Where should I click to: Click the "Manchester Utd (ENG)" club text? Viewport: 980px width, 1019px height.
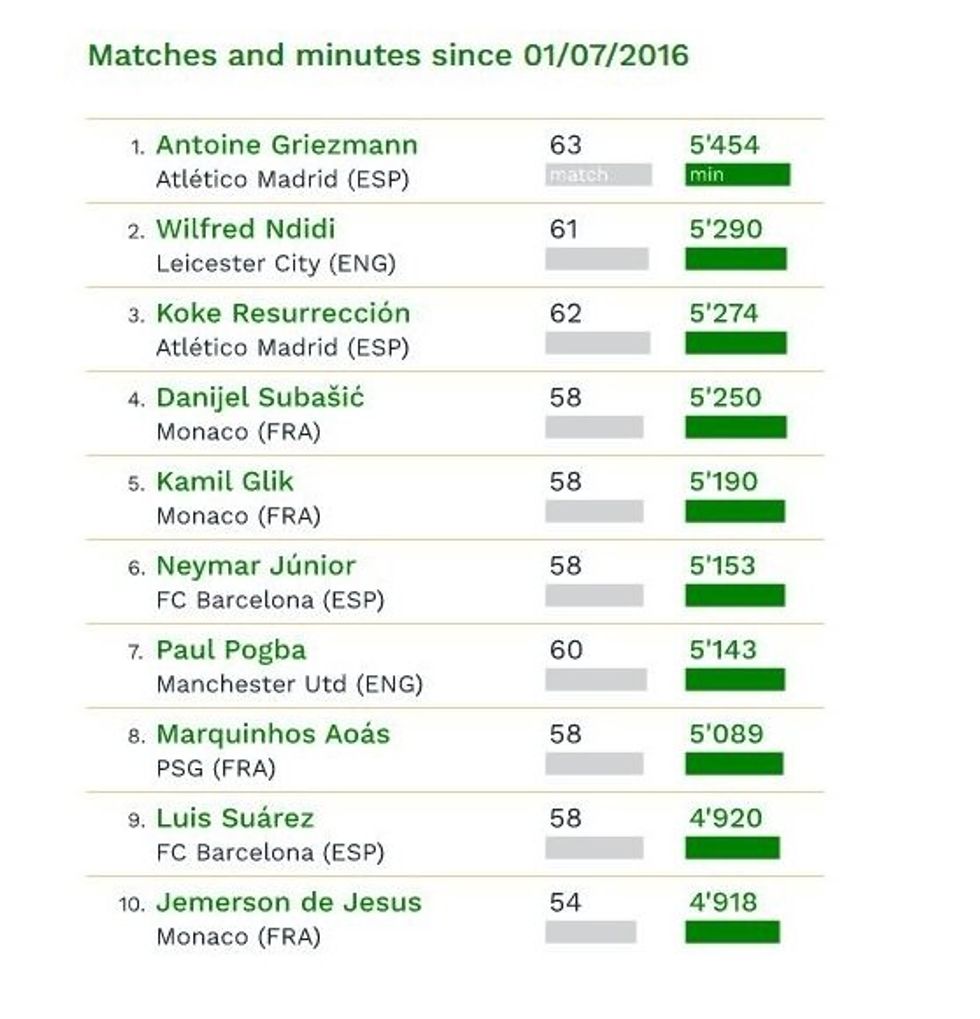[289, 685]
